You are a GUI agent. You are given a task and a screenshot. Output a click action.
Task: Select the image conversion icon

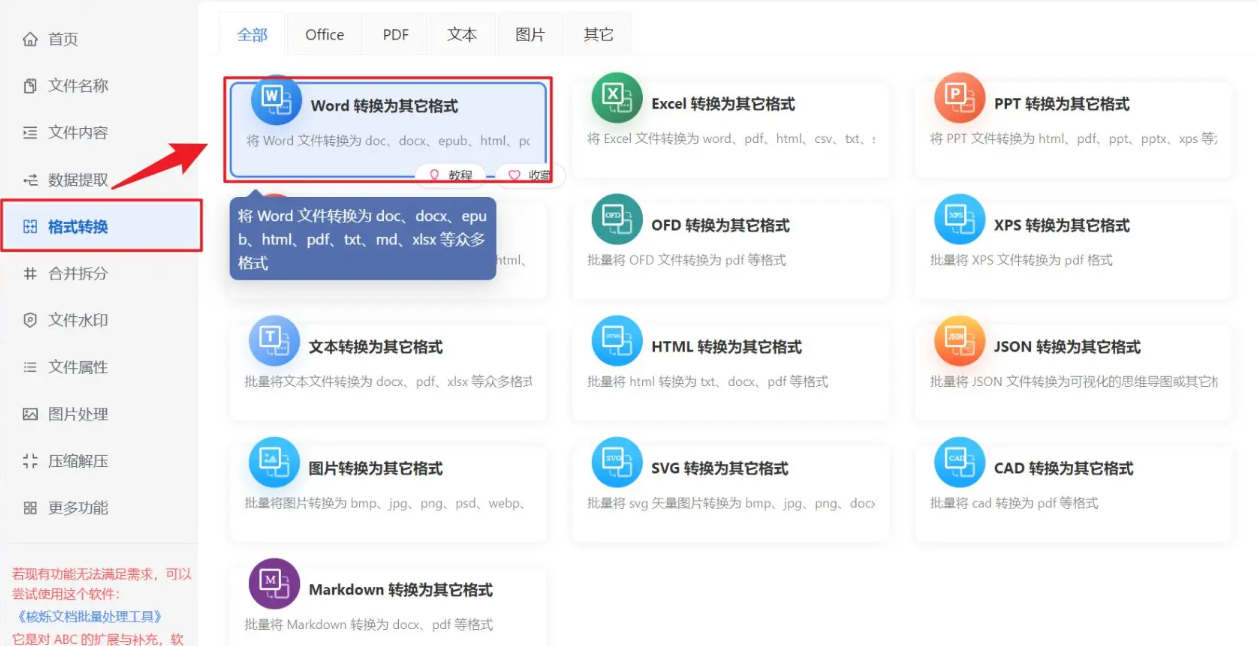(274, 462)
